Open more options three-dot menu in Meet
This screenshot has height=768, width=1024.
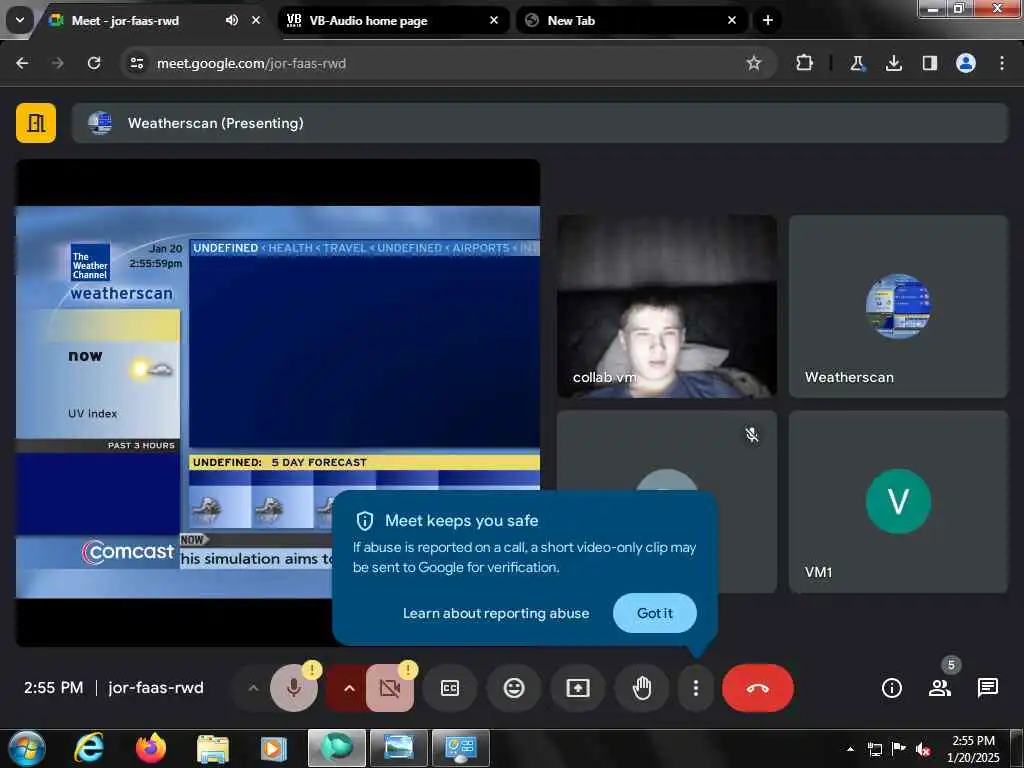[696, 688]
